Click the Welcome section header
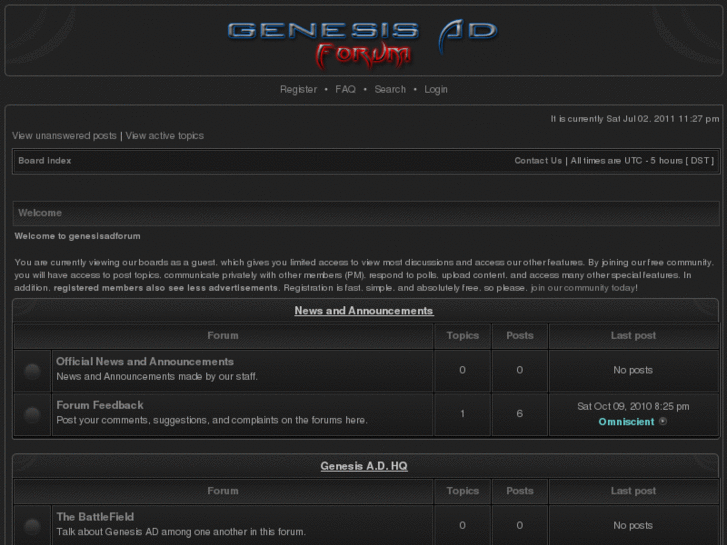727x545 pixels. pos(366,213)
